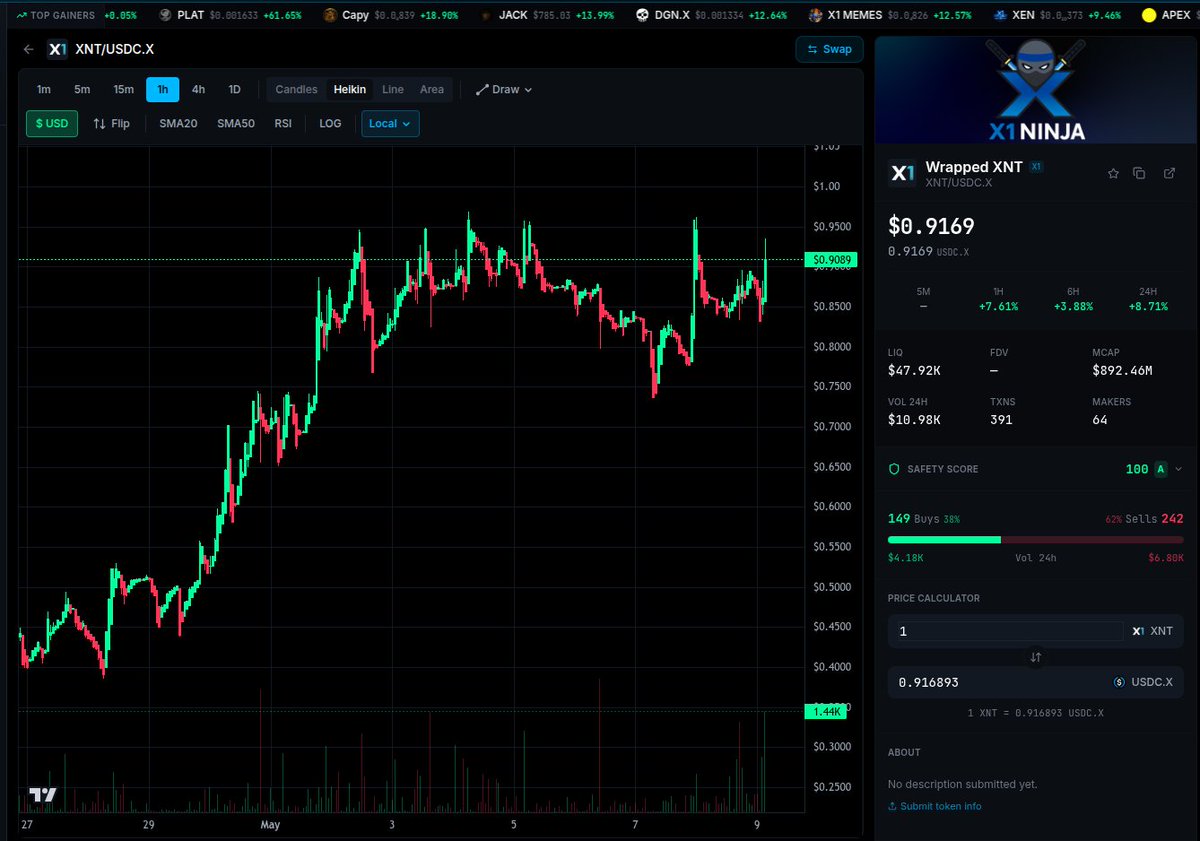Open the Swap panel

tap(829, 49)
